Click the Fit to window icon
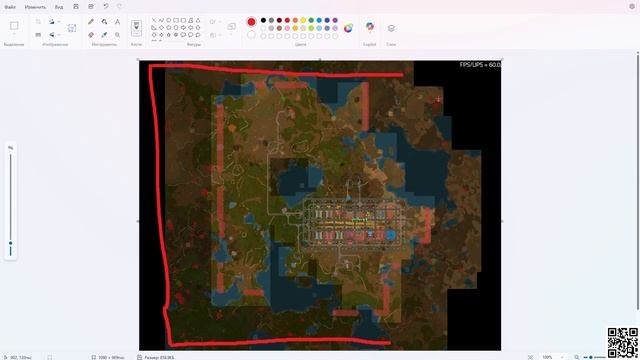The height and width of the screenshot is (360, 640). click(530, 357)
